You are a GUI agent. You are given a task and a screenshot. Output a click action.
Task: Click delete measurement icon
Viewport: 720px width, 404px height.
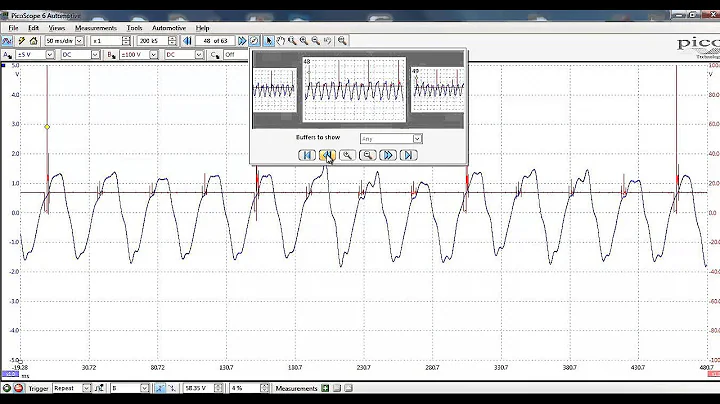pyautogui.click(x=349, y=388)
